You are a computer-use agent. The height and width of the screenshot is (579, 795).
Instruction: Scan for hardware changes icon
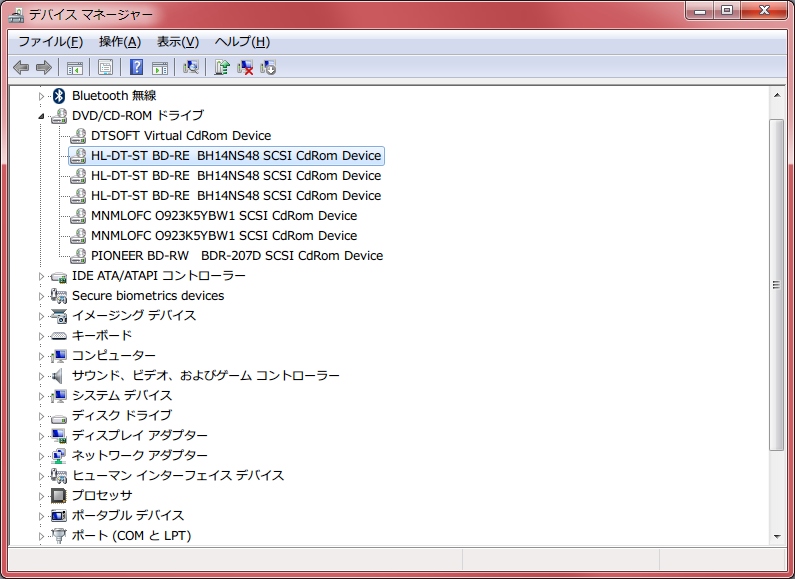191,67
